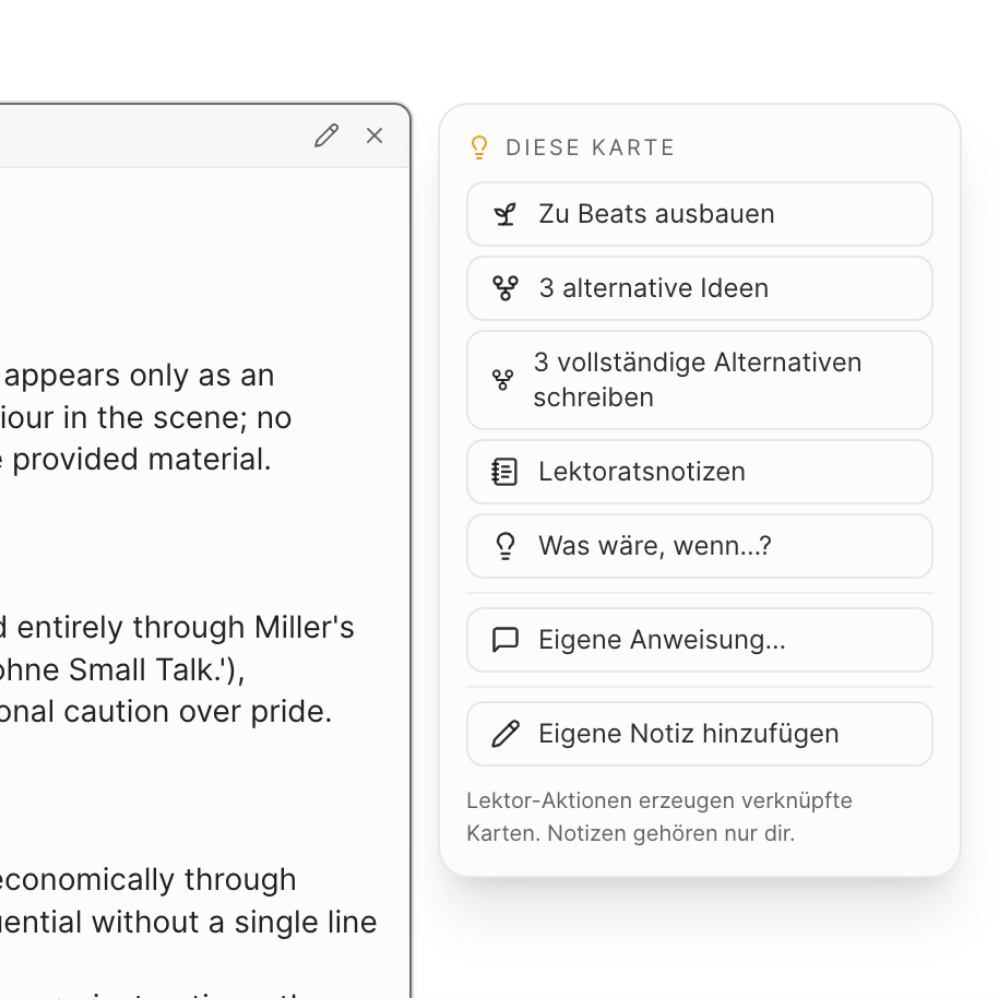1000x1000 pixels.
Task: Choose "Zu Beats ausbauen" action
Action: (656, 214)
